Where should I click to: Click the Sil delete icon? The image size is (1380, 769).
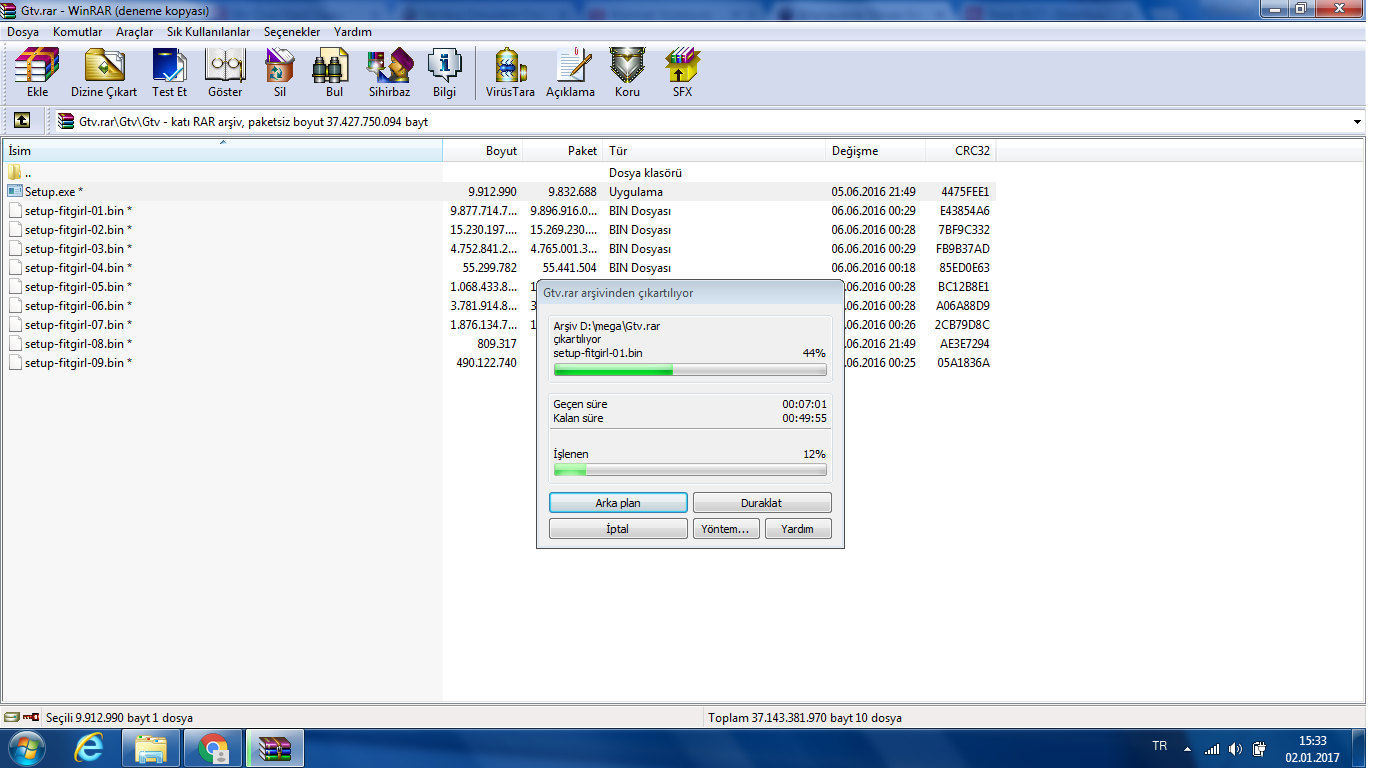tap(280, 73)
